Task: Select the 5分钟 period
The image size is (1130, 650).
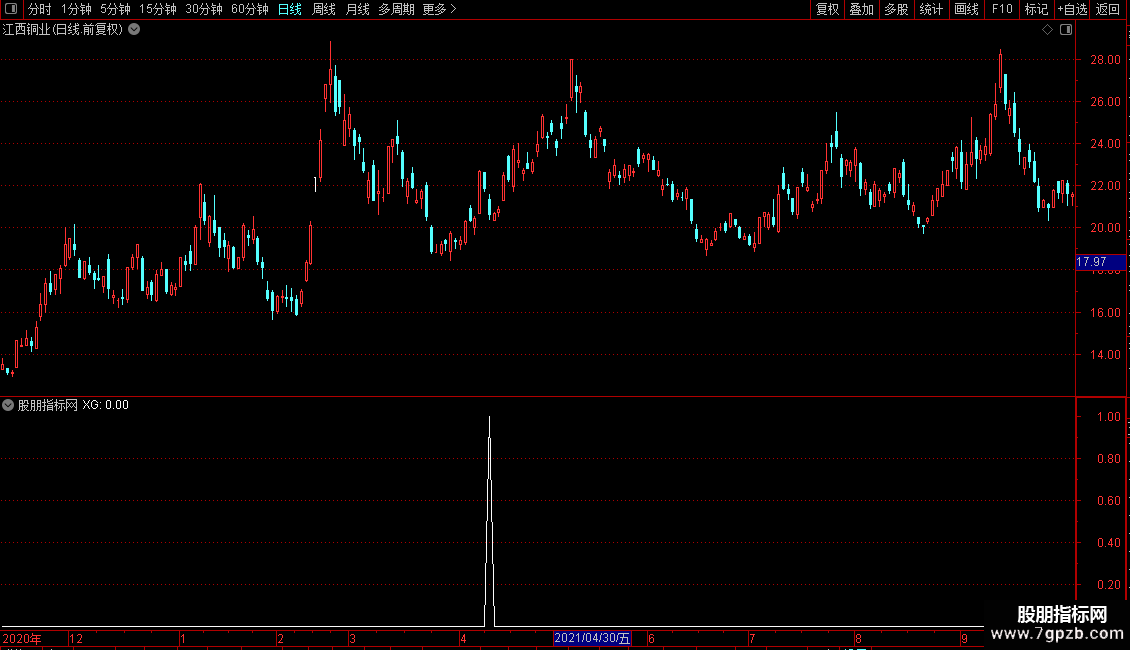Action: pyautogui.click(x=115, y=9)
